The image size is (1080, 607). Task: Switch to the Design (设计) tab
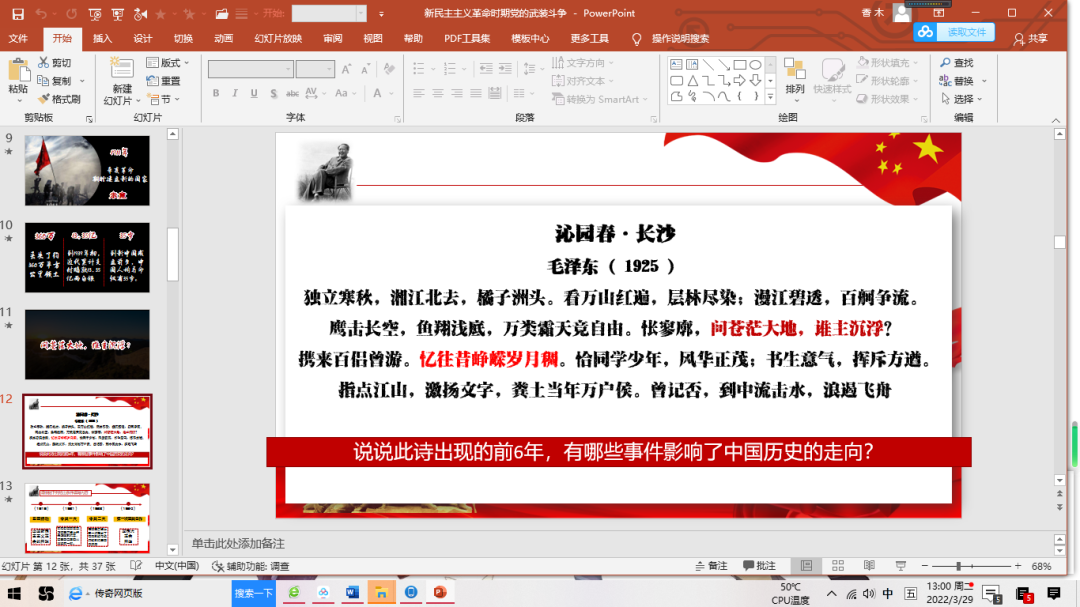[x=143, y=39]
